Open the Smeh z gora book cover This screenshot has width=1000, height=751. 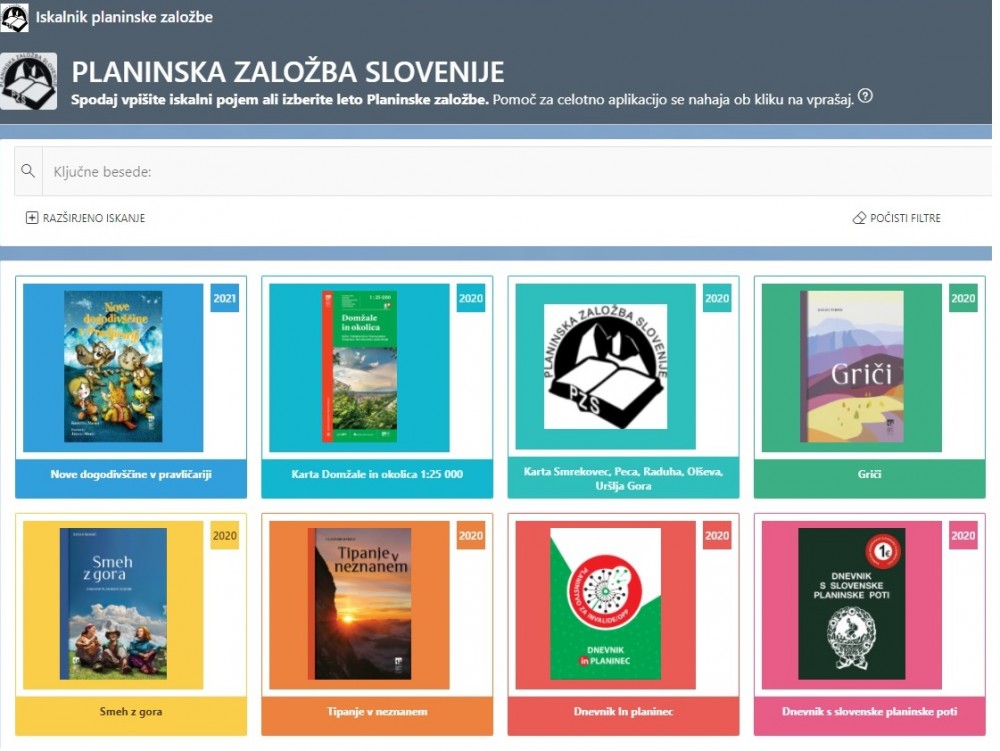click(x=113, y=605)
